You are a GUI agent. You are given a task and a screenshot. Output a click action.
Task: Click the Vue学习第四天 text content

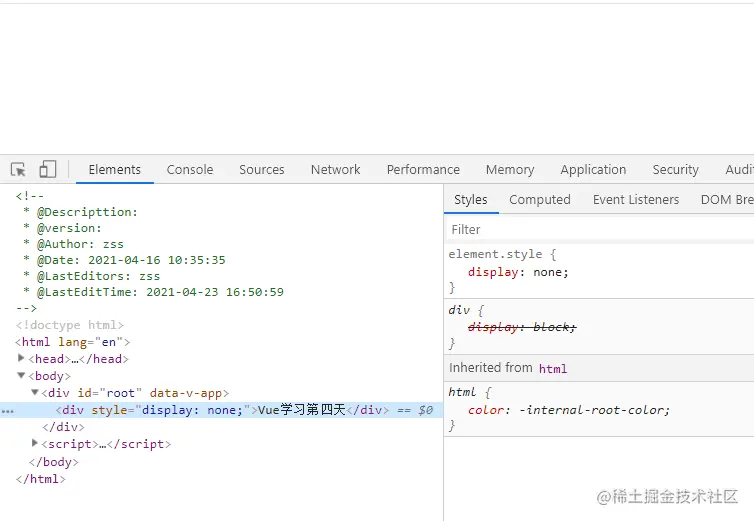coord(302,410)
